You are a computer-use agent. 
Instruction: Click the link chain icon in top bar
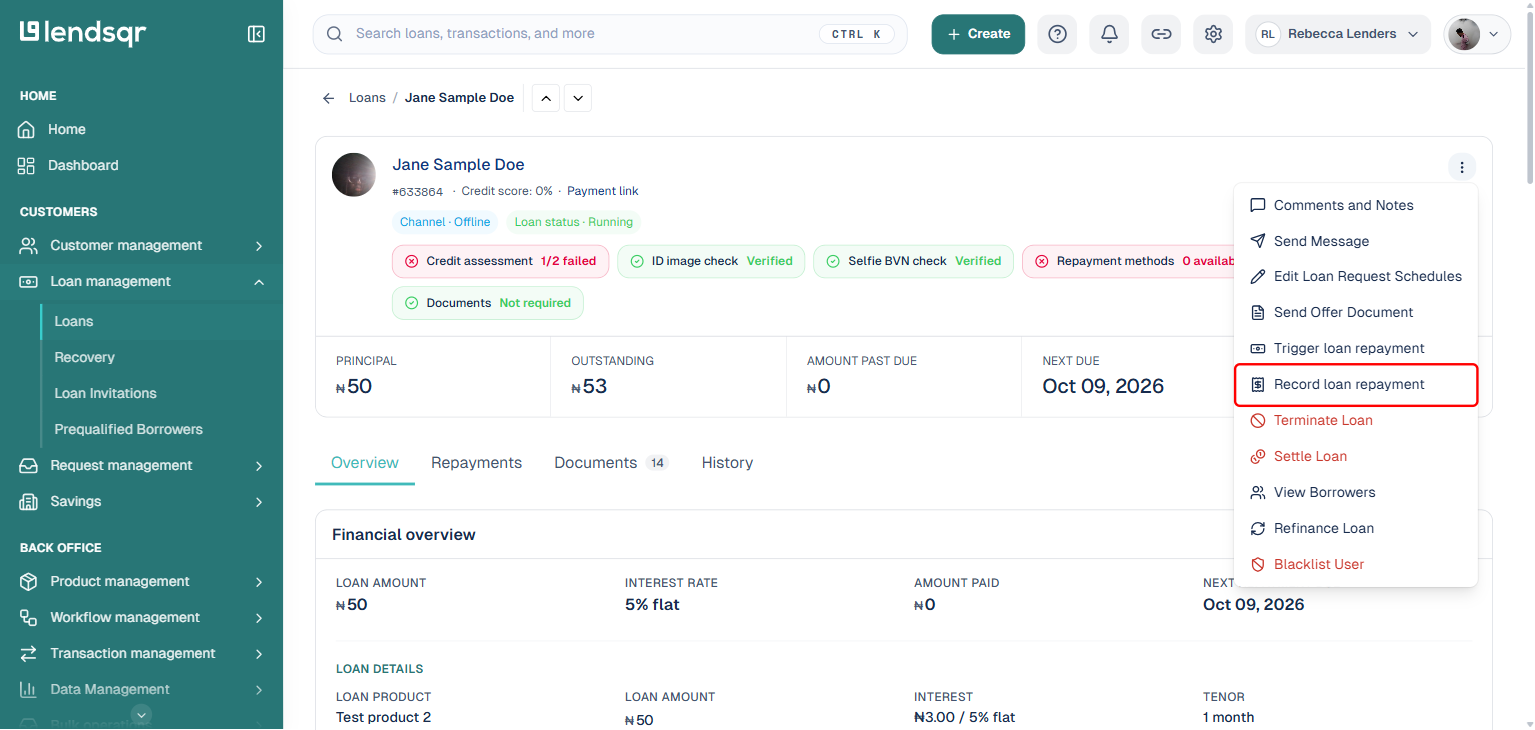pos(1161,34)
